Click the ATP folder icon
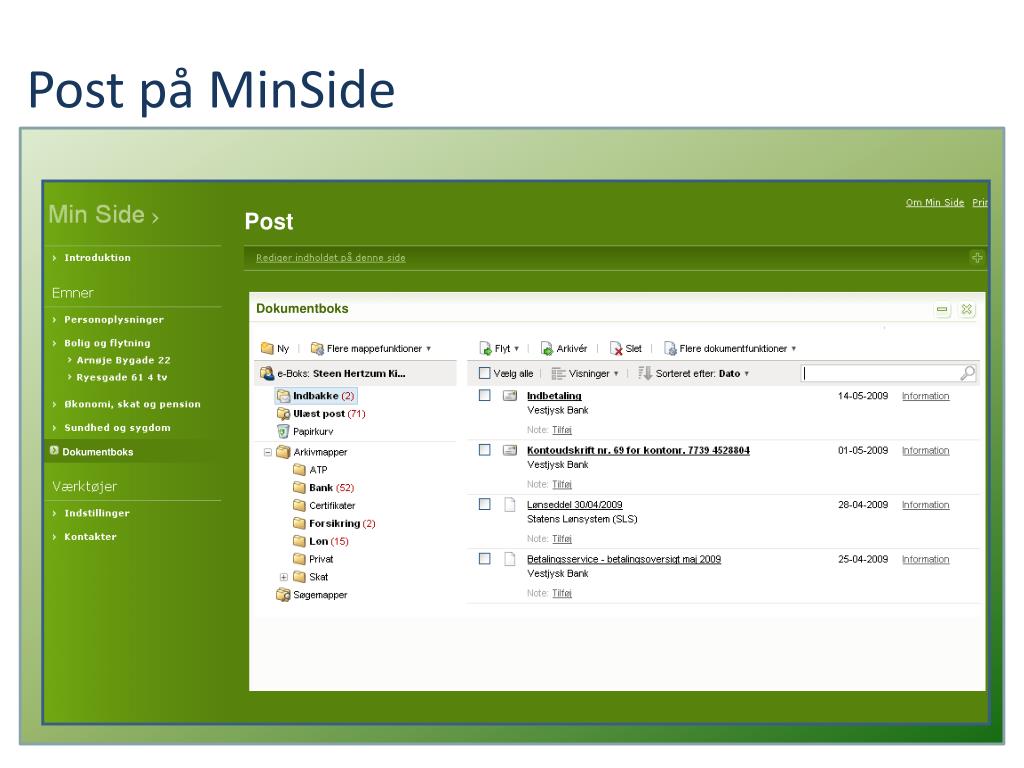The image size is (1024, 768). click(300, 470)
